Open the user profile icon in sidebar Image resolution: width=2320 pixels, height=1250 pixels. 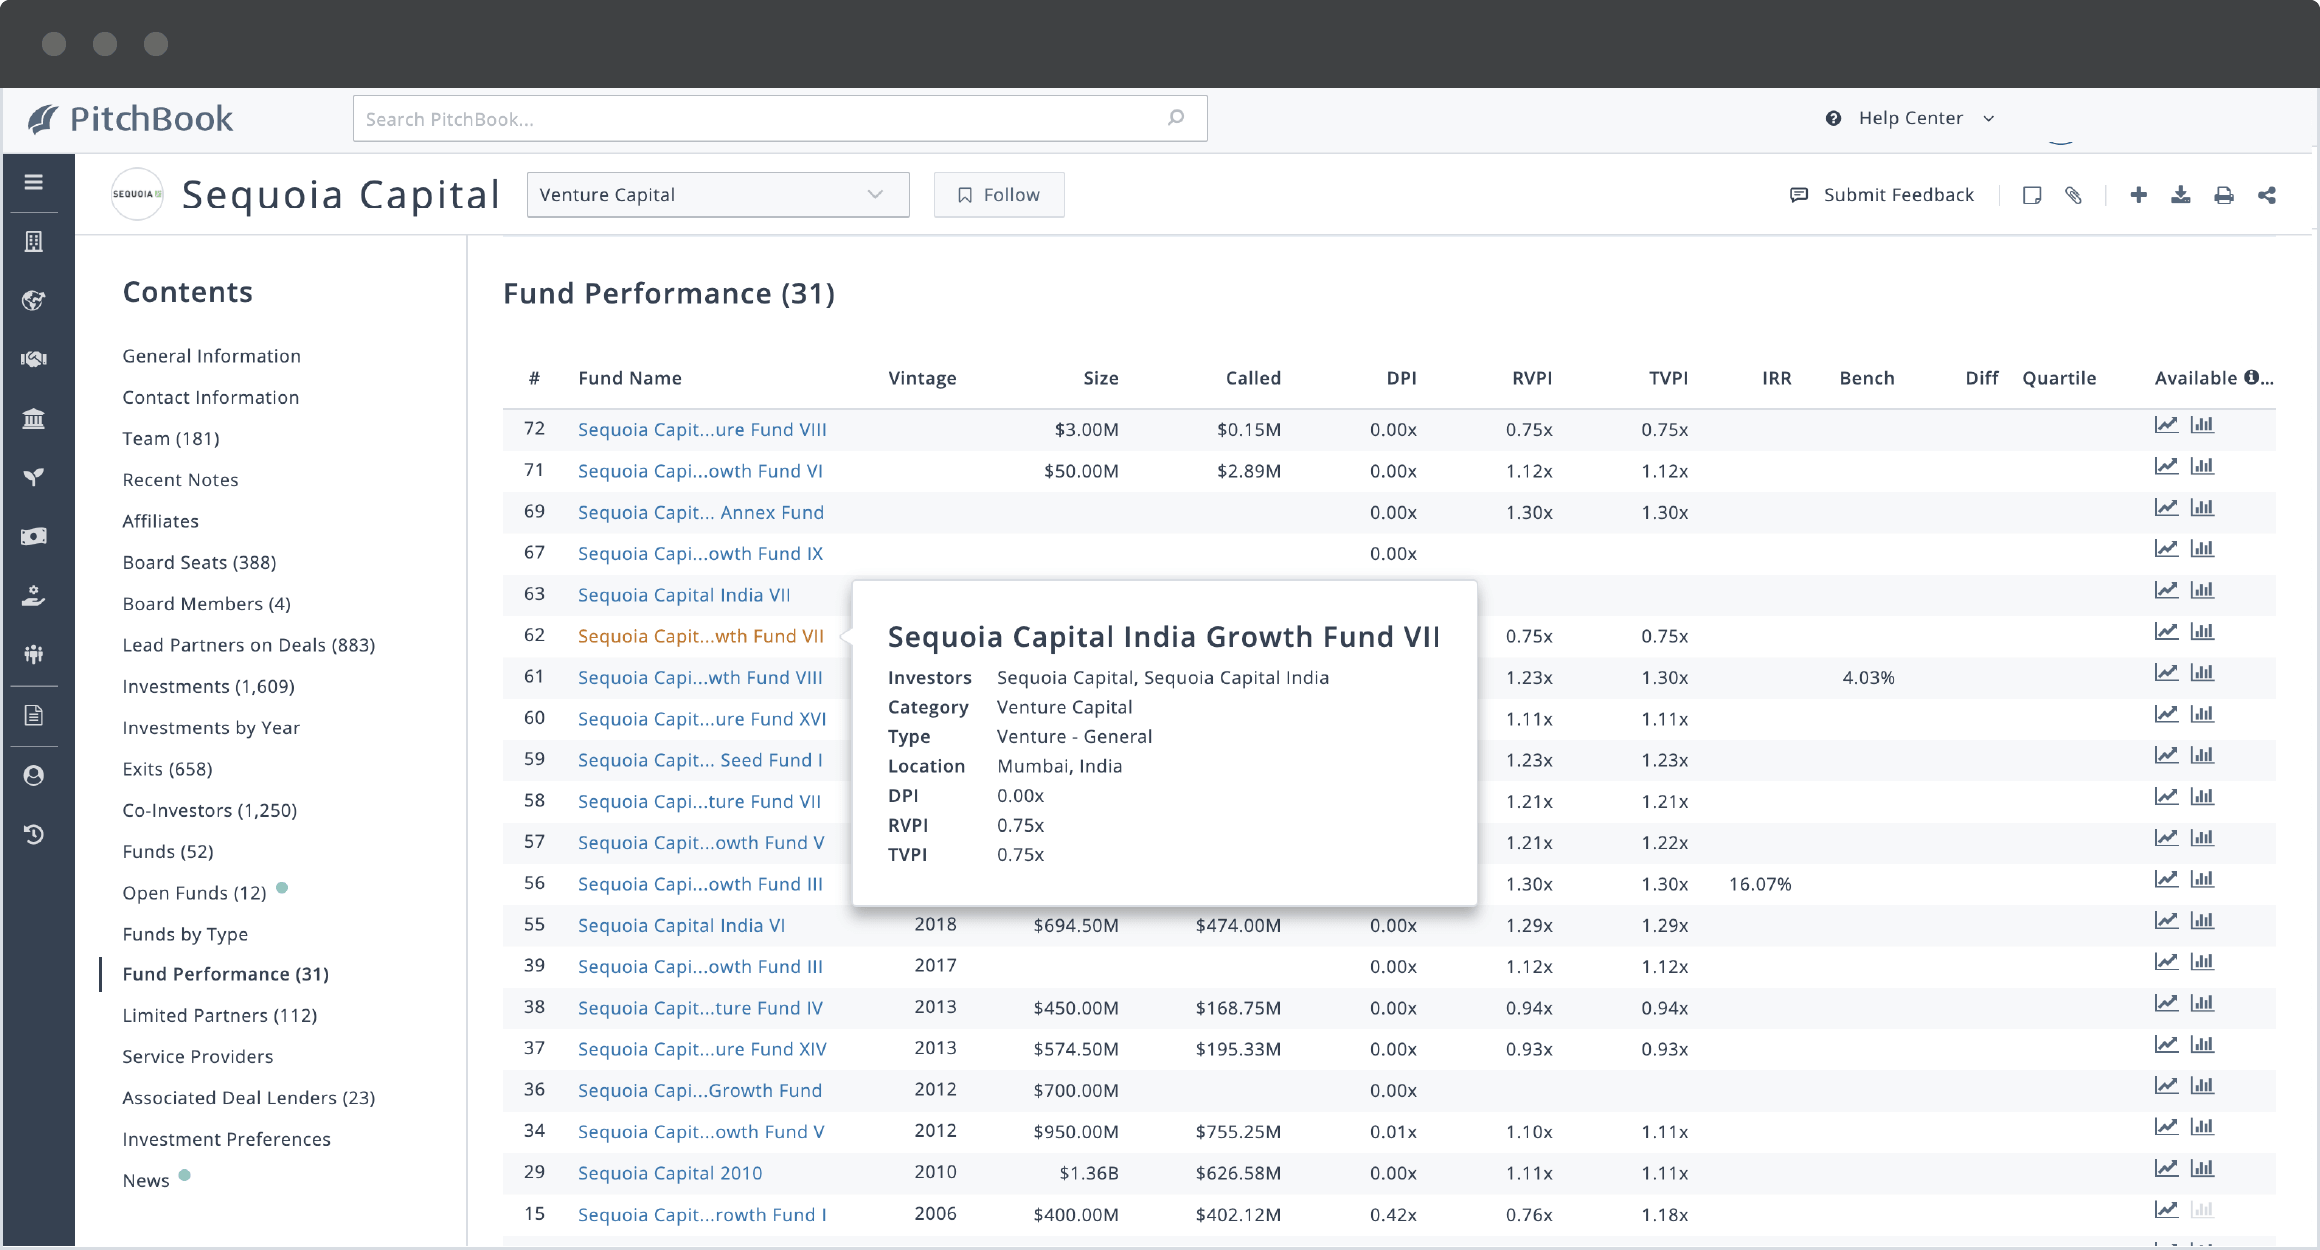(34, 775)
